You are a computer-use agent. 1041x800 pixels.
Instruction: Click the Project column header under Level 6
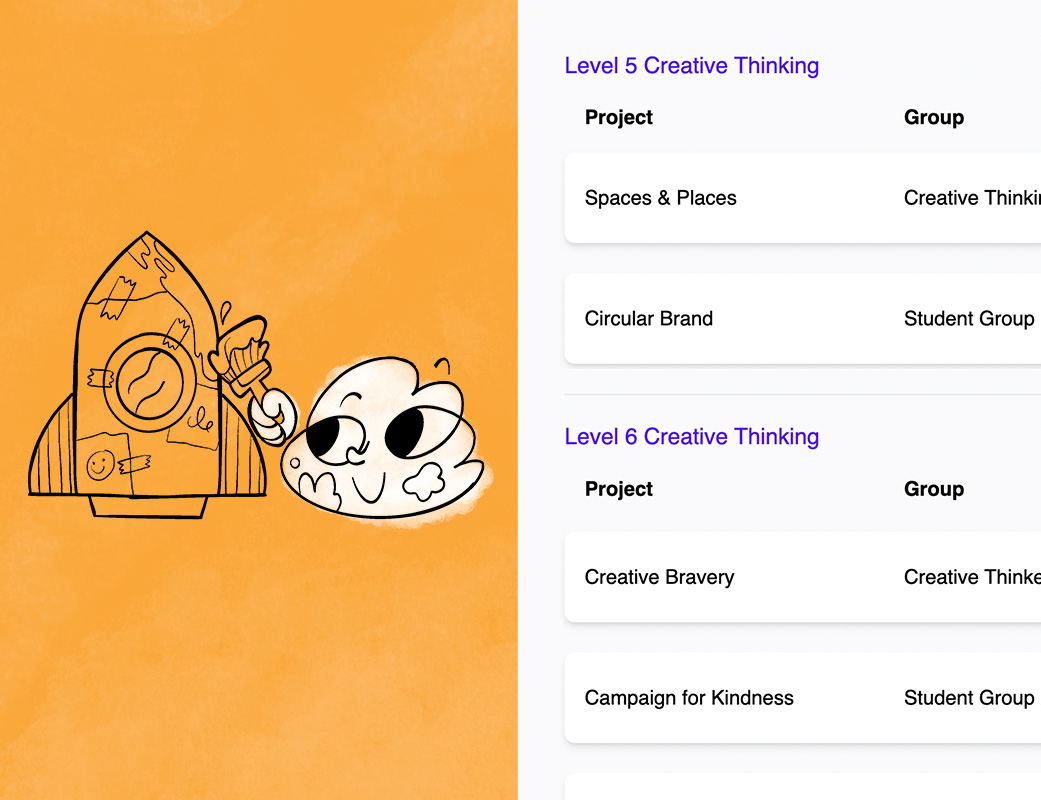tap(618, 489)
